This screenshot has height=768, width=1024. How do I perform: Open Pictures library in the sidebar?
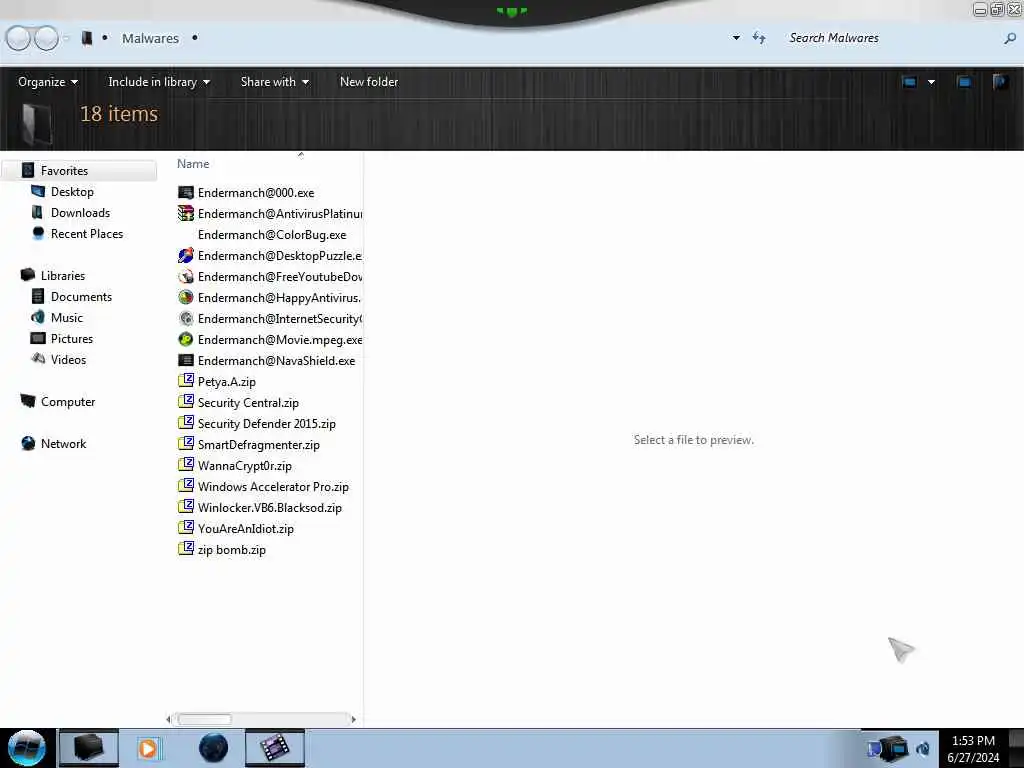pyautogui.click(x=72, y=338)
